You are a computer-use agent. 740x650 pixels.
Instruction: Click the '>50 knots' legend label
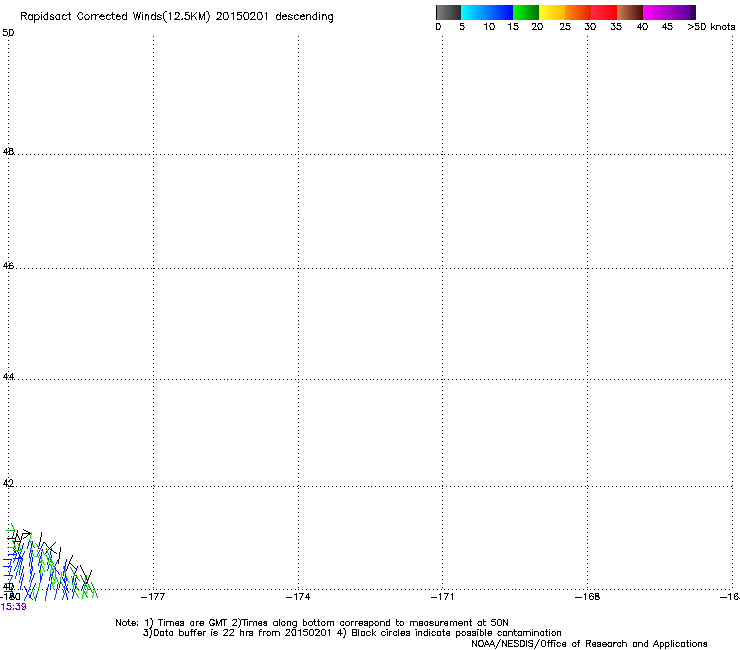711,27
